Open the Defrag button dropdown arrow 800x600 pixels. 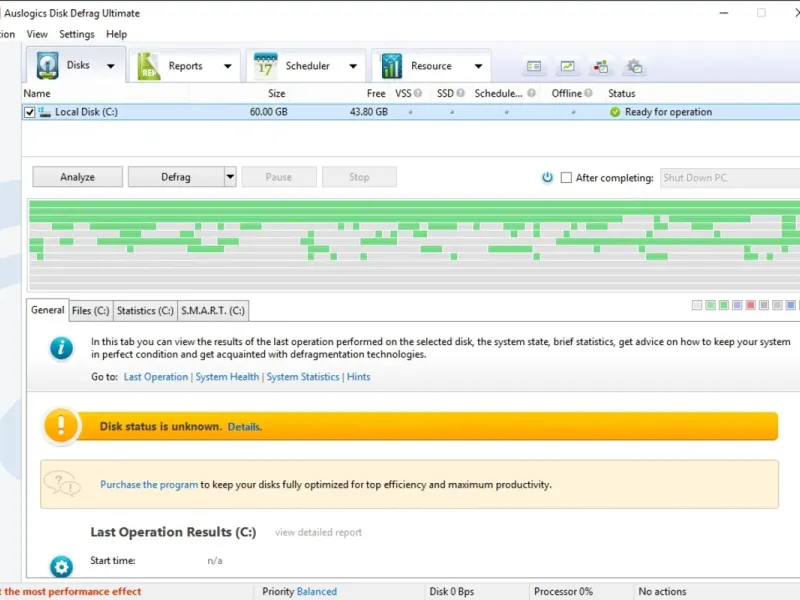[x=230, y=177]
